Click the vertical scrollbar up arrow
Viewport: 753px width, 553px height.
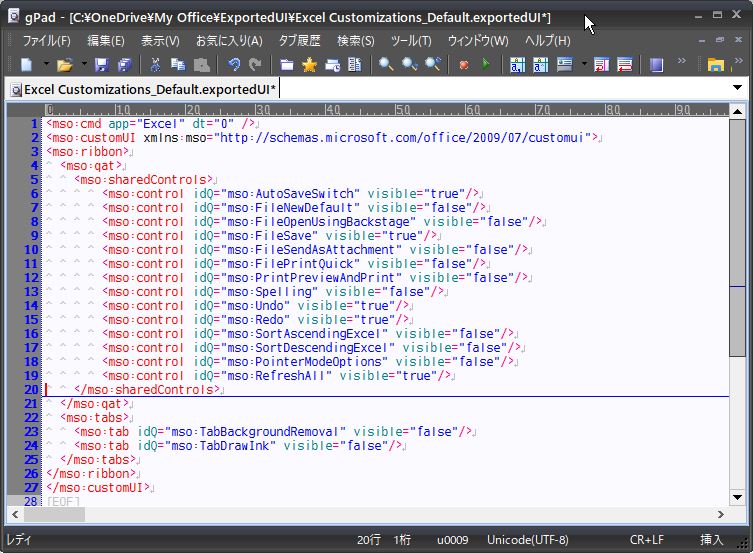[738, 111]
